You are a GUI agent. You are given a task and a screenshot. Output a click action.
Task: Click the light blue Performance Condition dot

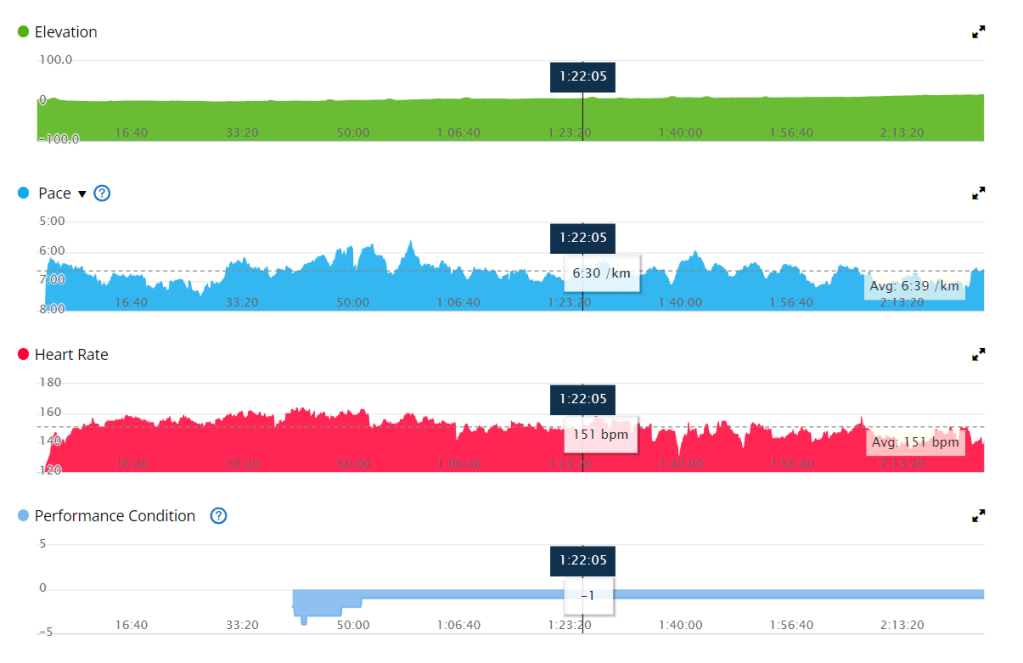click(24, 516)
